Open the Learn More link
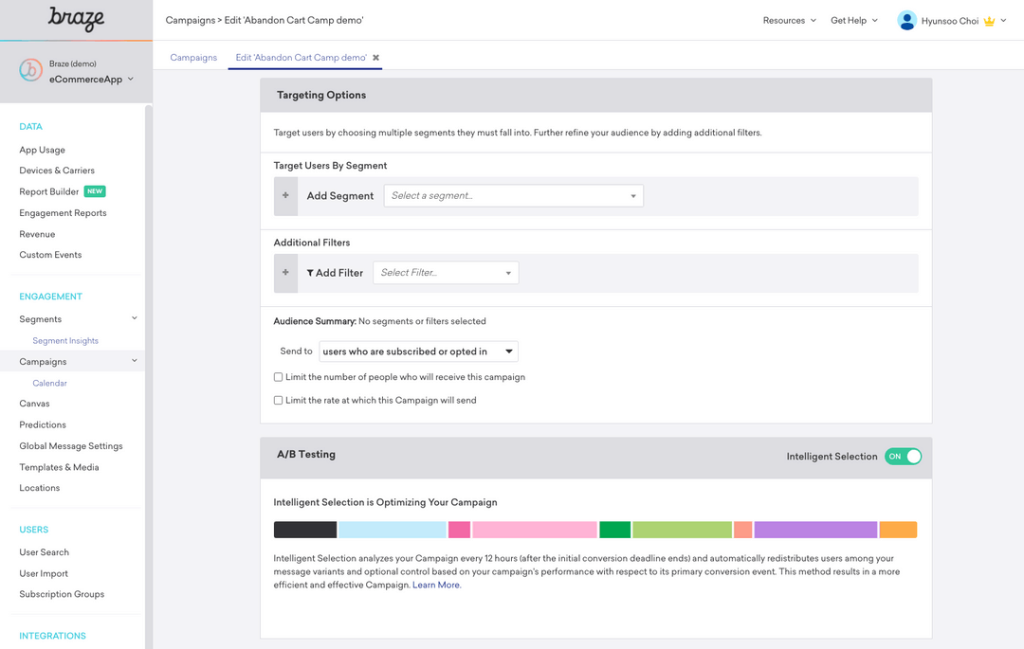 click(x=436, y=585)
